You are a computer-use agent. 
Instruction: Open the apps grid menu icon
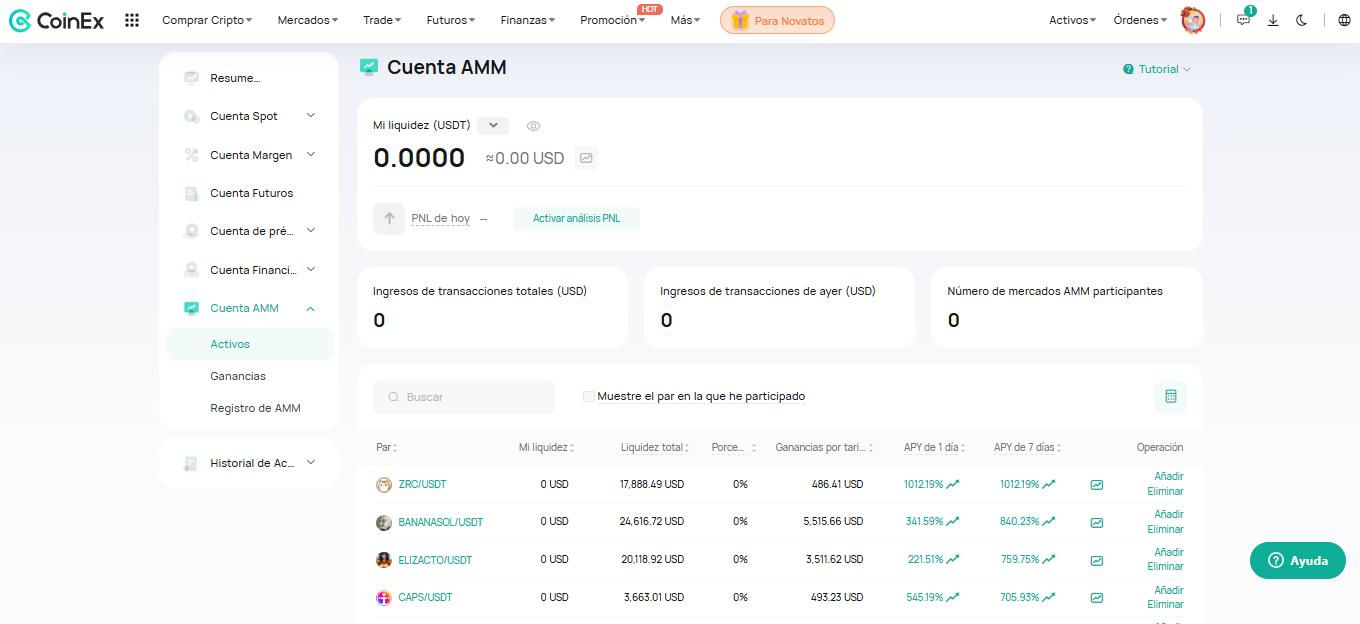pos(132,20)
